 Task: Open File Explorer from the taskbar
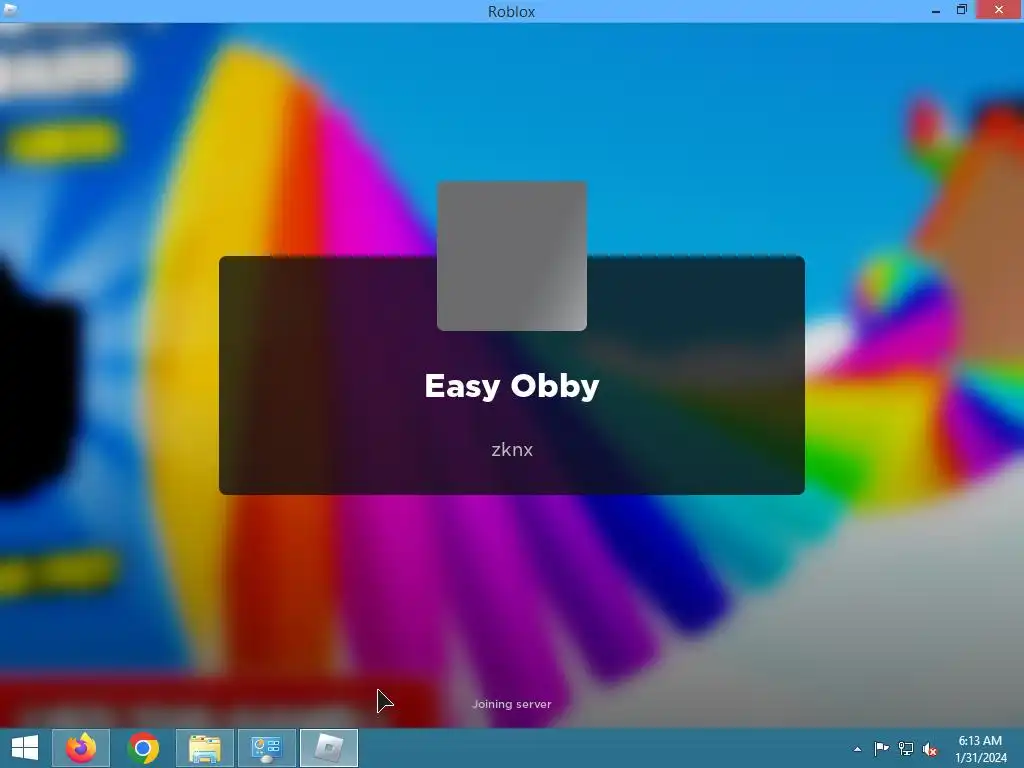coord(205,748)
